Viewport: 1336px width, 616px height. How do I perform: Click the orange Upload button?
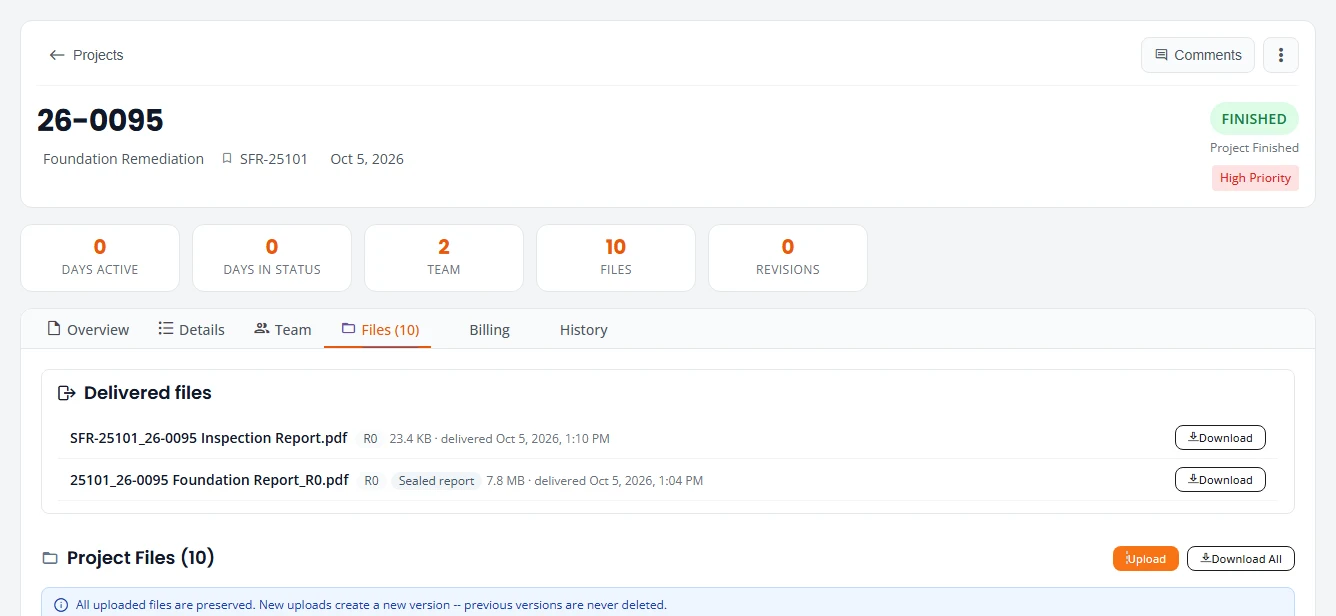(x=1146, y=559)
